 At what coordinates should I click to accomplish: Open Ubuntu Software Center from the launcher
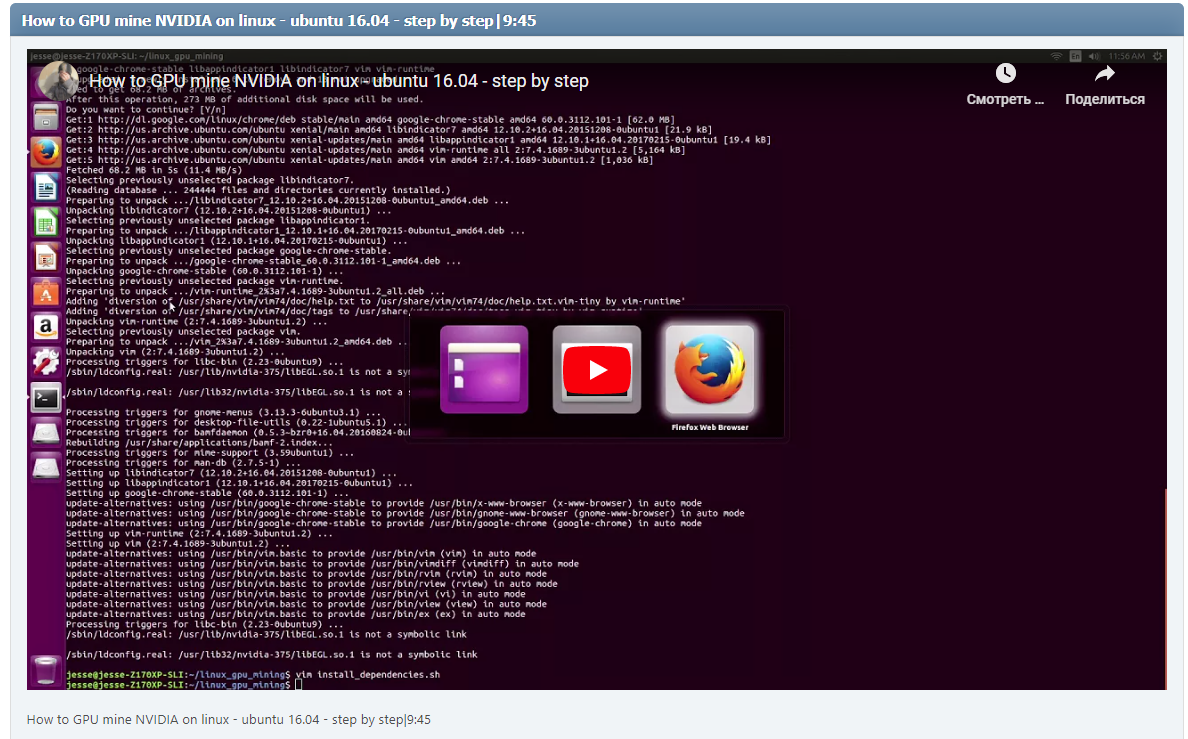(x=46, y=293)
